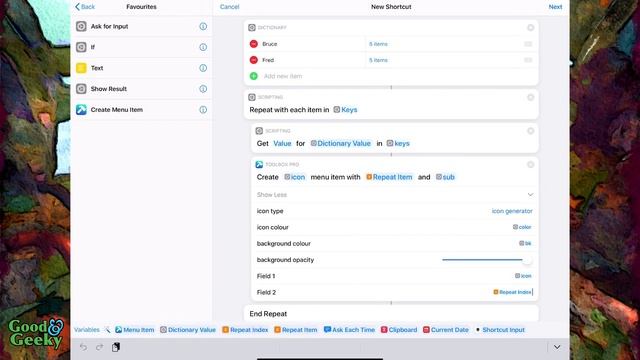
Task: Insert Shortcut Input variable
Action: pyautogui.click(x=500, y=330)
